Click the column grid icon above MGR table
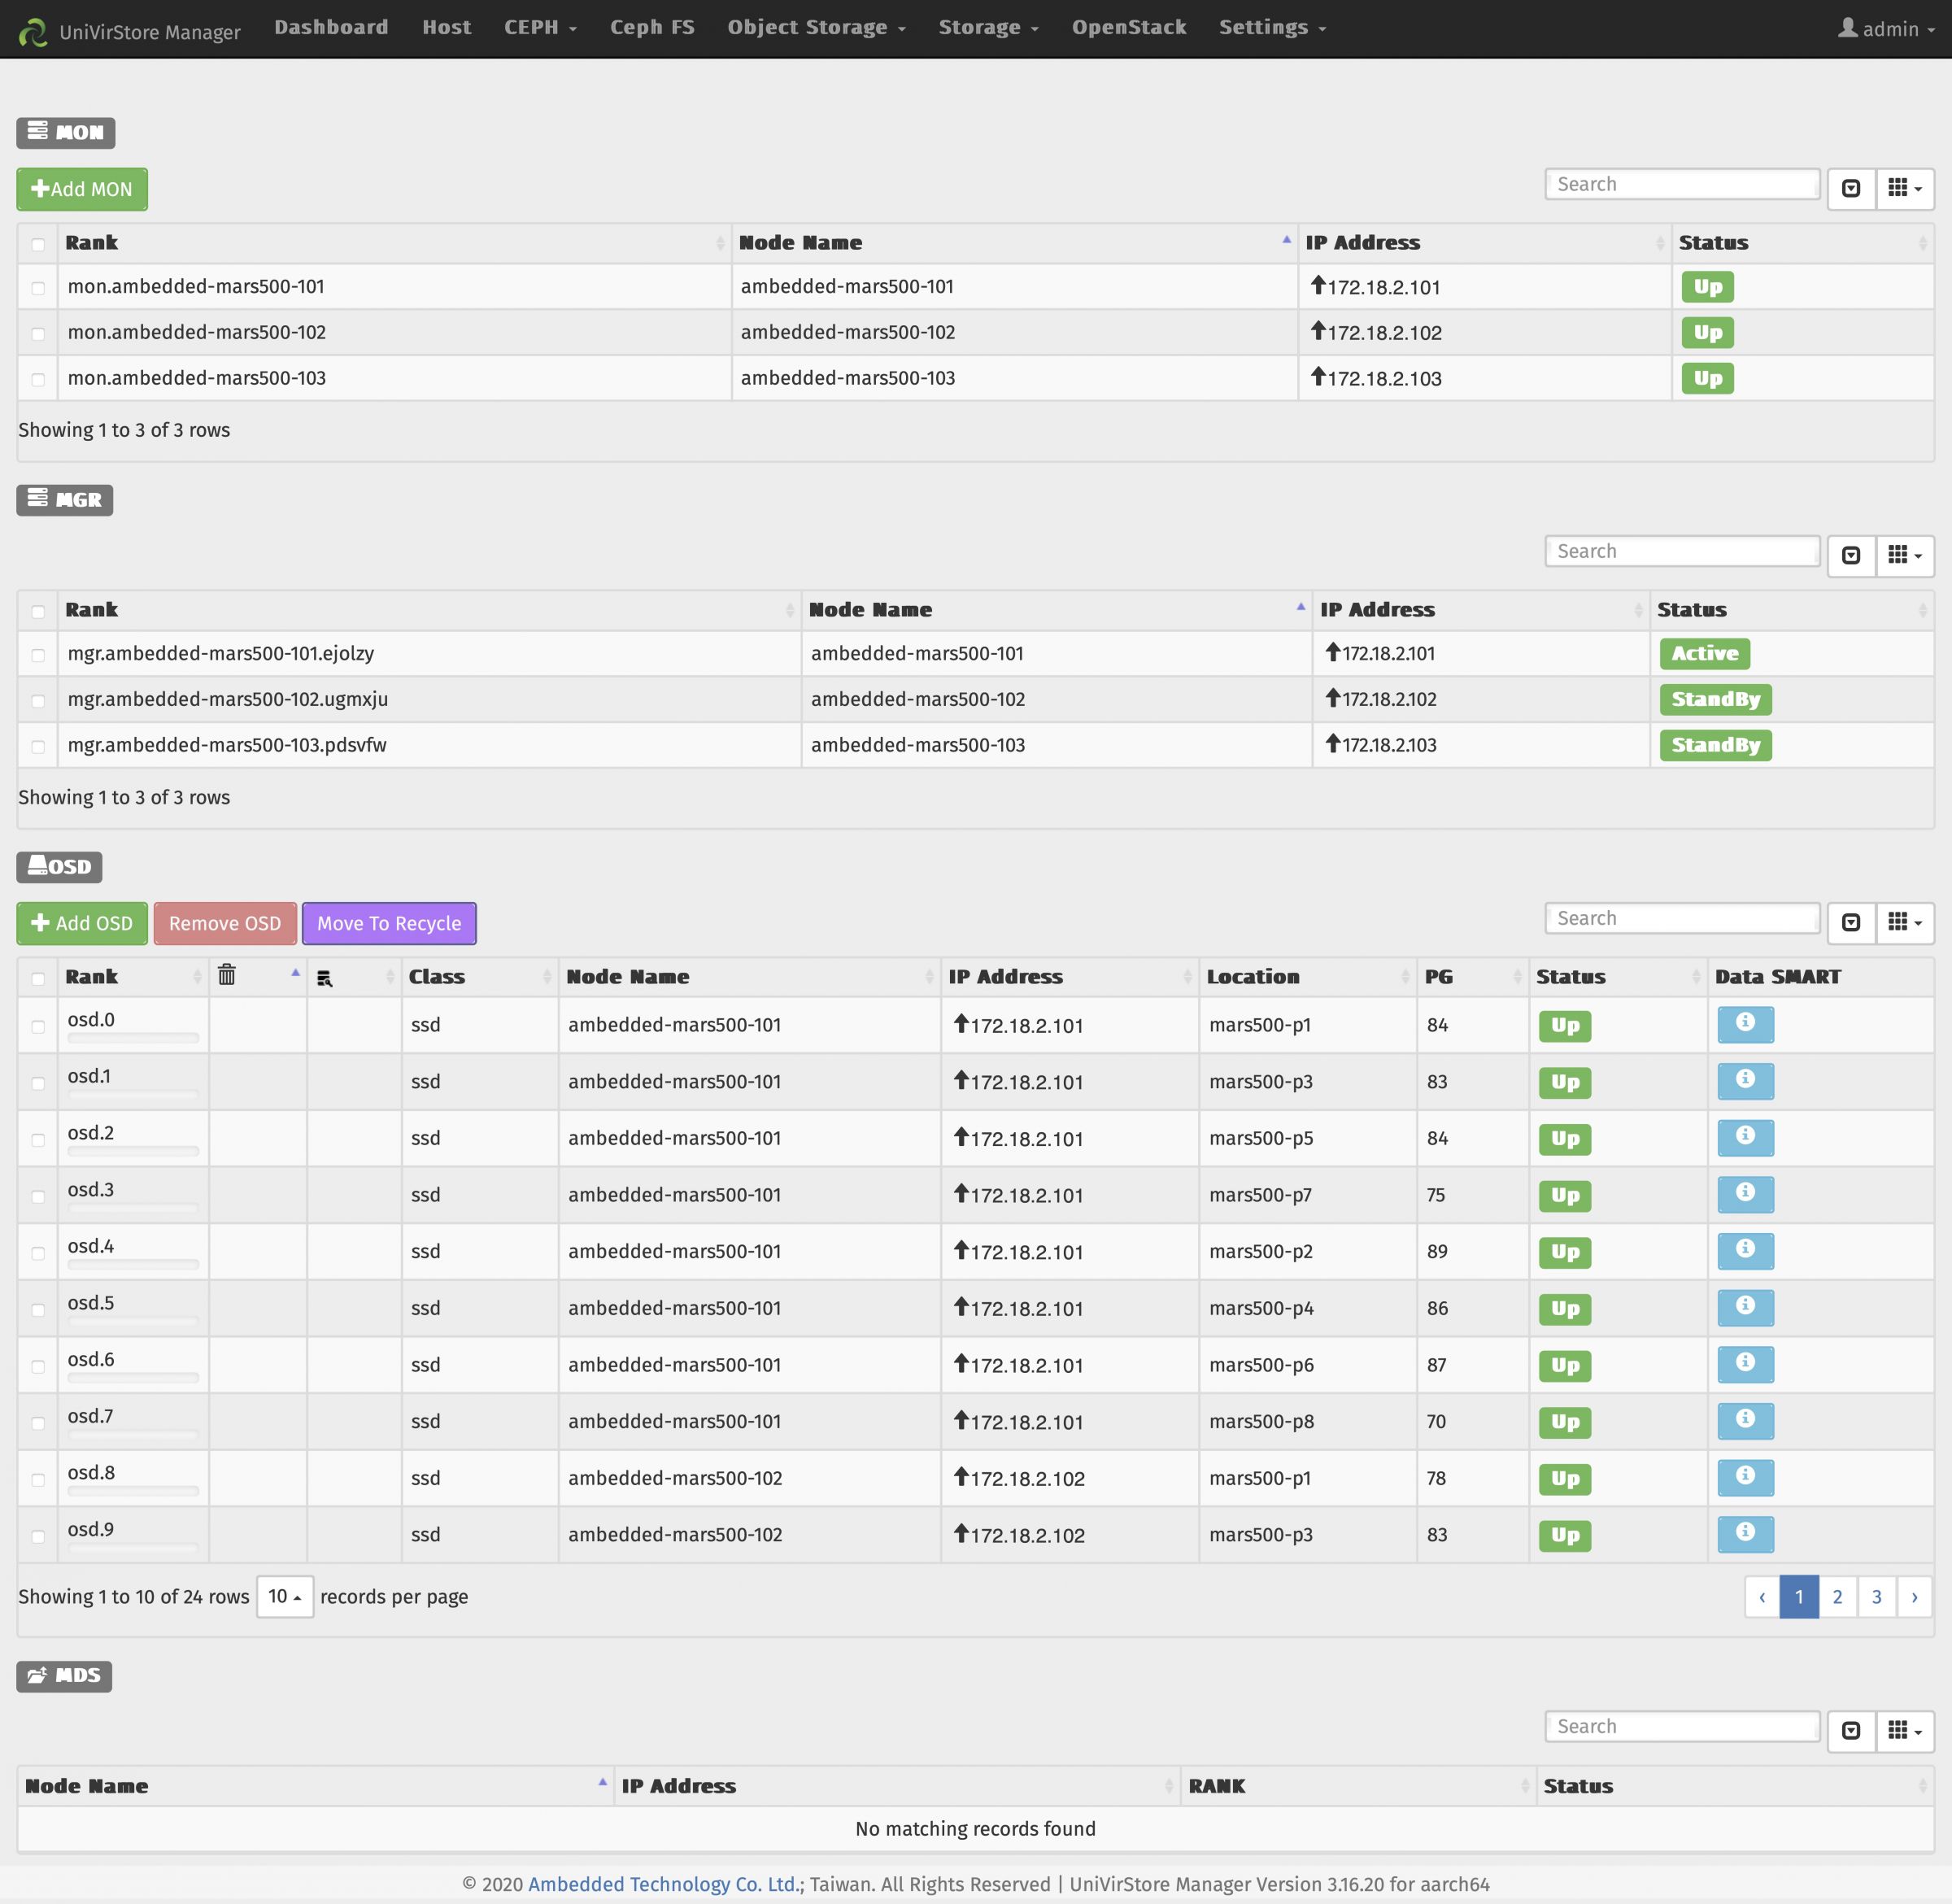The width and height of the screenshot is (1952, 1904). pos(1899,556)
